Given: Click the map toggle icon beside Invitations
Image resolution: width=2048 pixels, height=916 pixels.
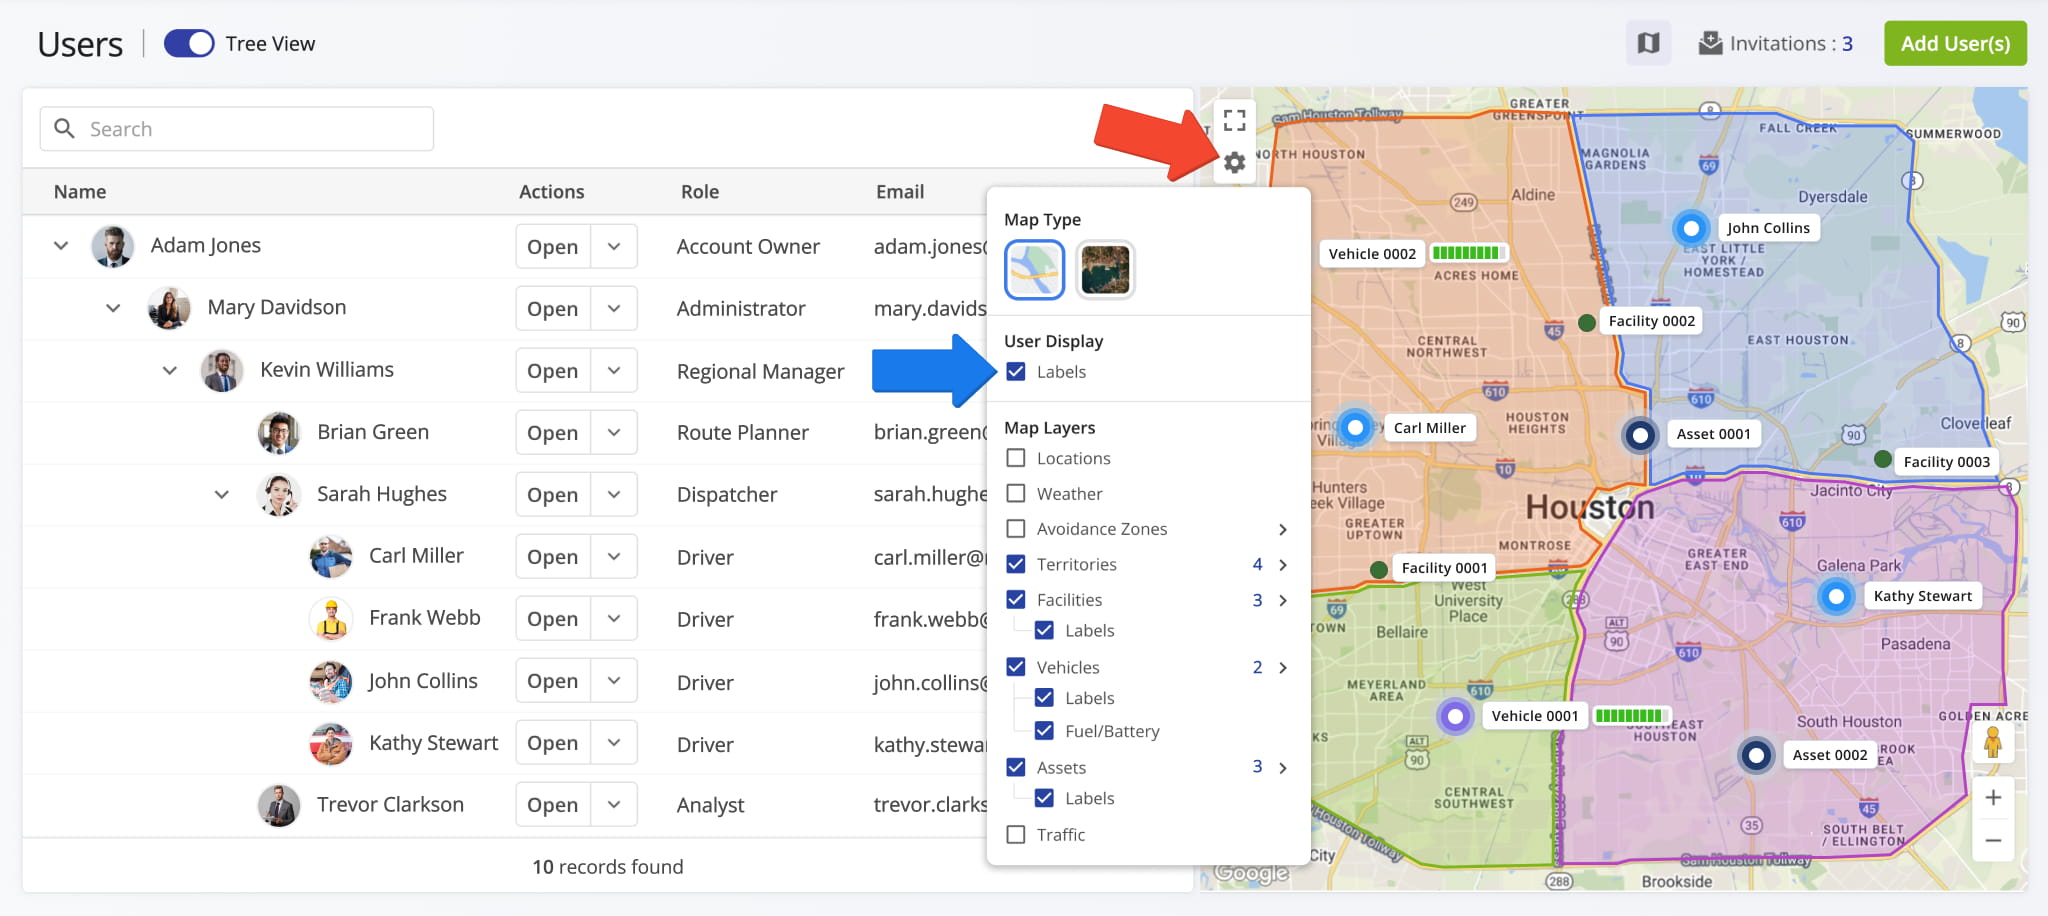Looking at the screenshot, I should click(1648, 43).
